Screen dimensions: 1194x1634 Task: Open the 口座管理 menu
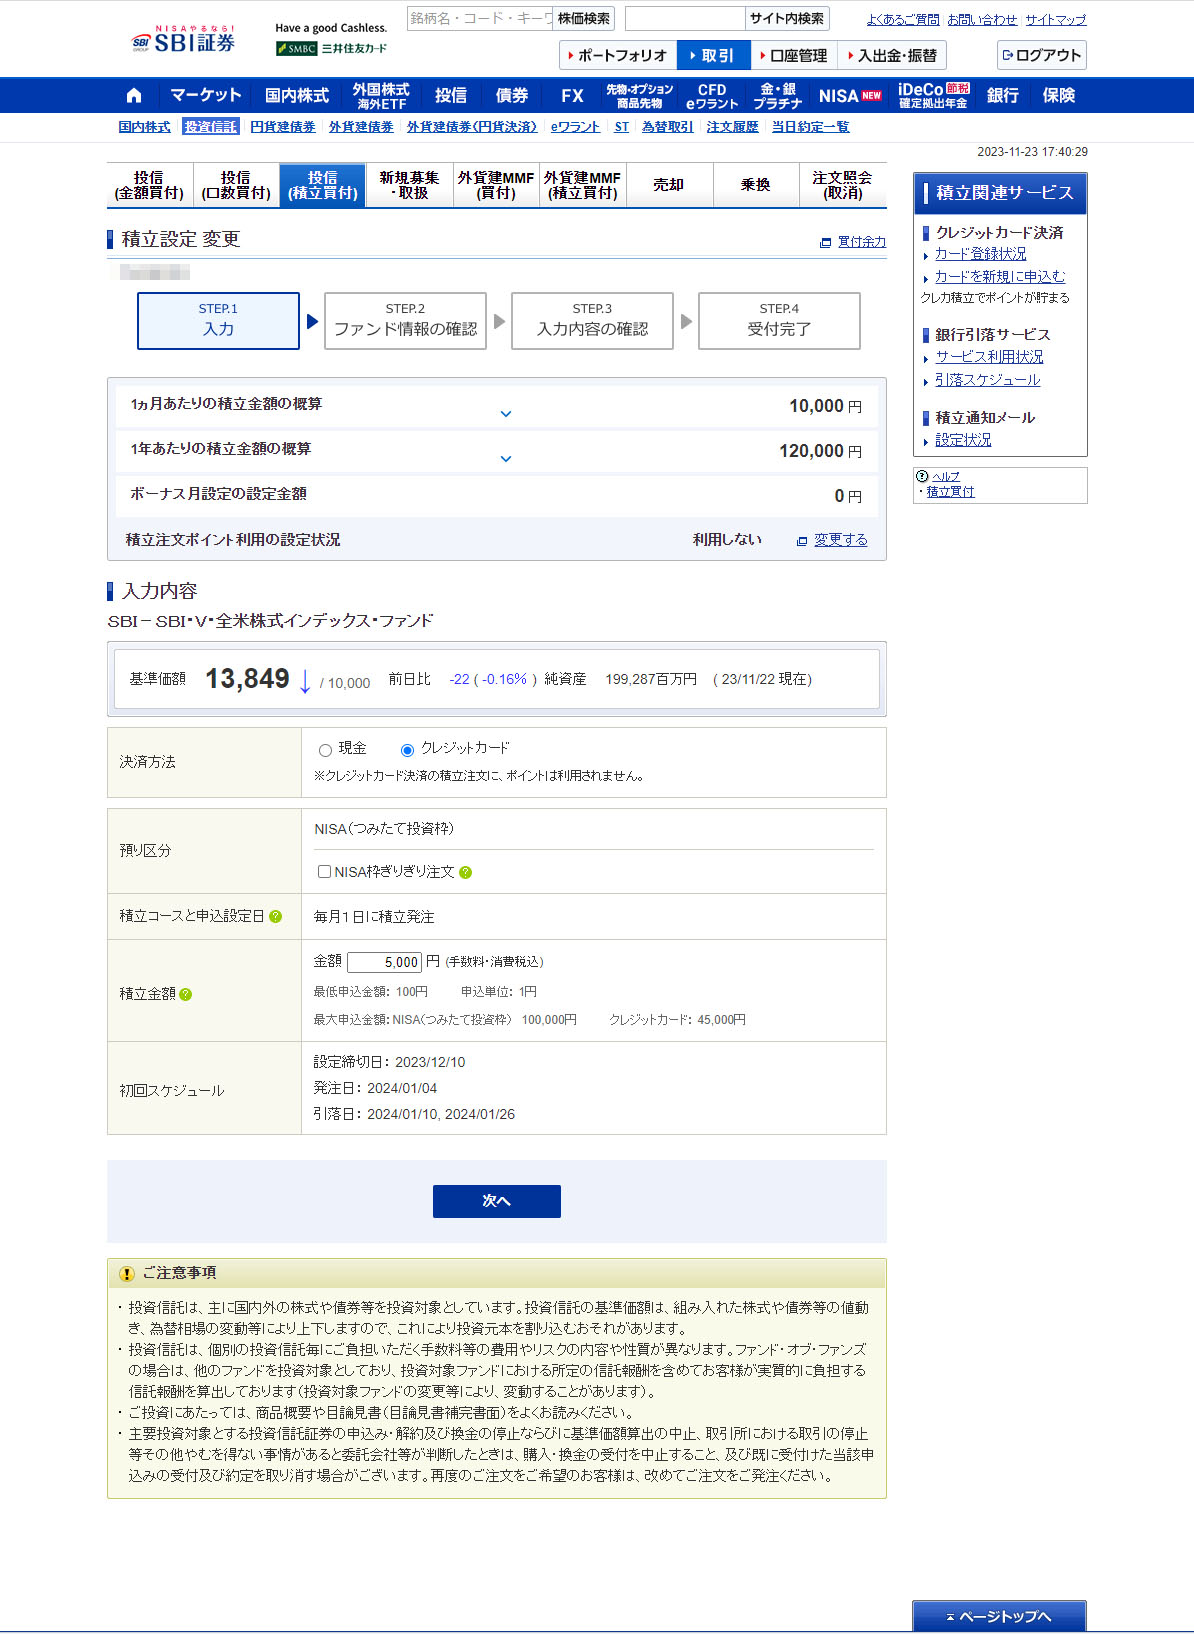pyautogui.click(x=793, y=56)
